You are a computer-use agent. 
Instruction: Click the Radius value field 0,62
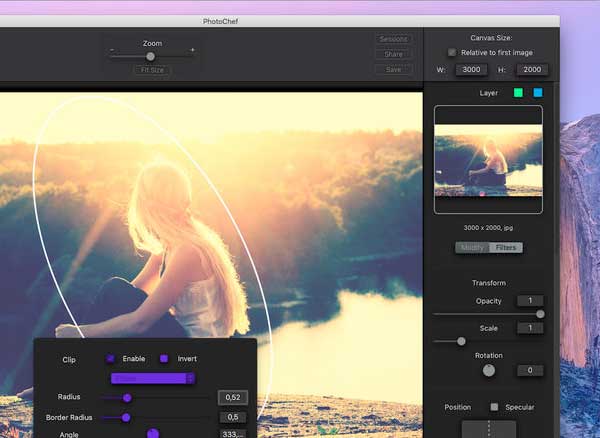point(233,398)
